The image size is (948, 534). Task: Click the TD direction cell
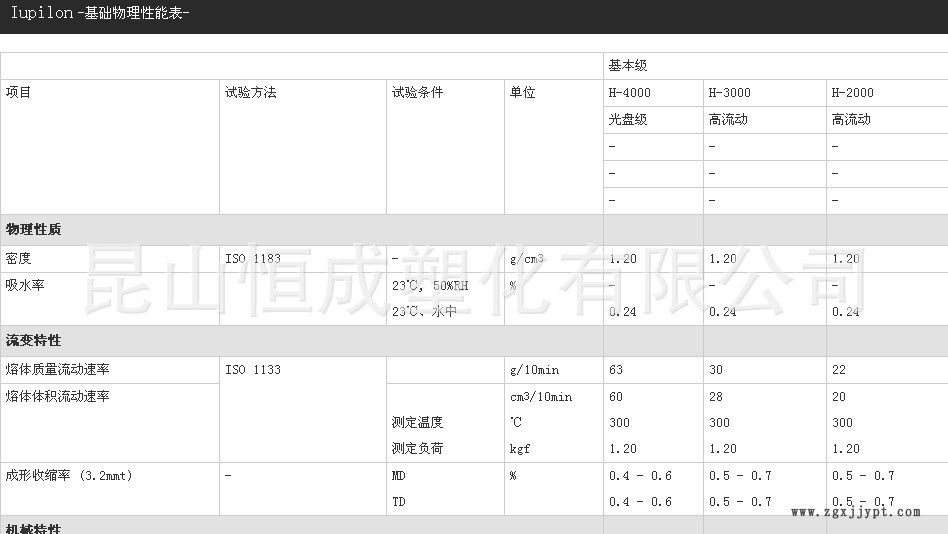398,502
